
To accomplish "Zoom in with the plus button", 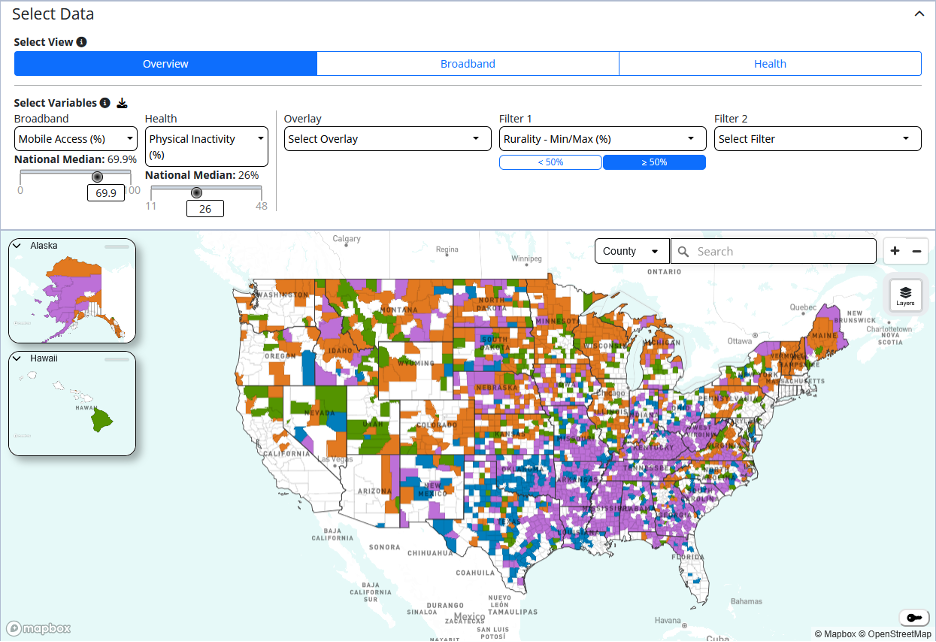I will point(895,251).
